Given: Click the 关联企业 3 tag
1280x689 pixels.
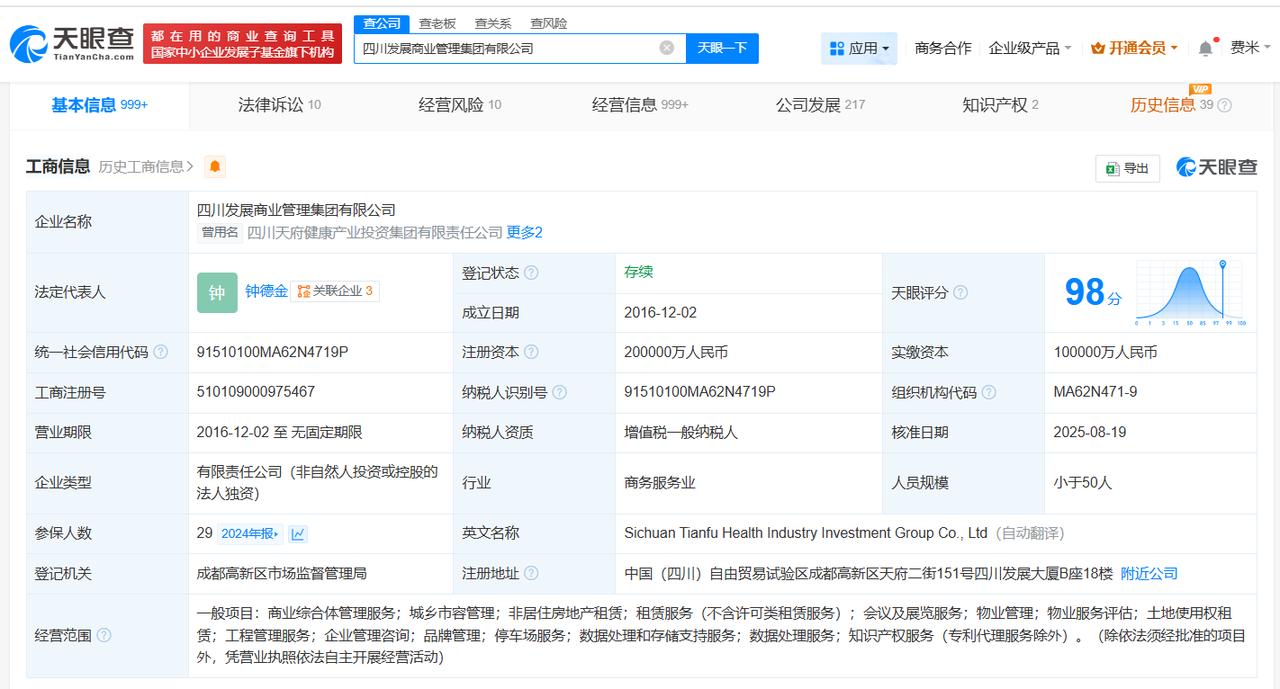Looking at the screenshot, I should [335, 291].
